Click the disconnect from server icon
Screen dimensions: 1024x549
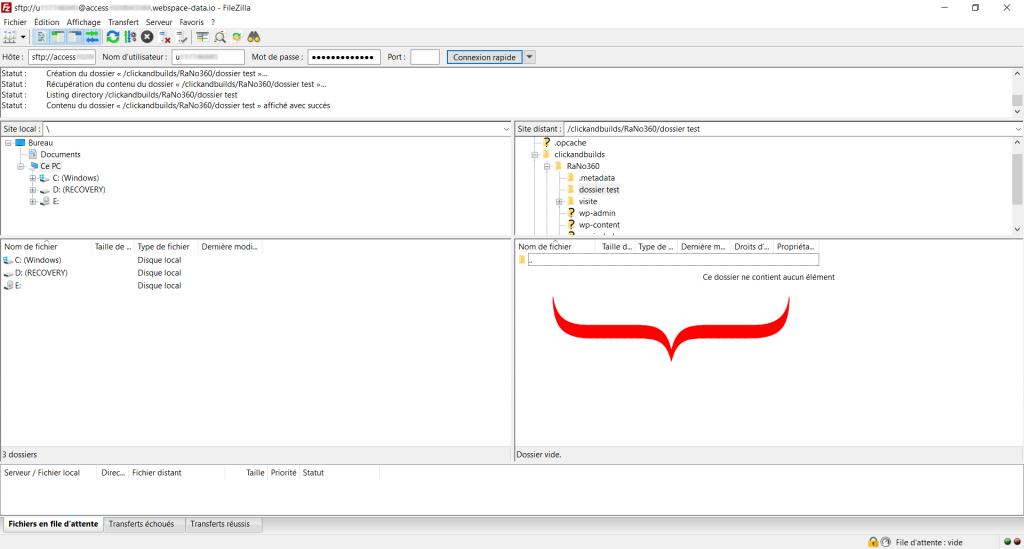click(x=165, y=37)
